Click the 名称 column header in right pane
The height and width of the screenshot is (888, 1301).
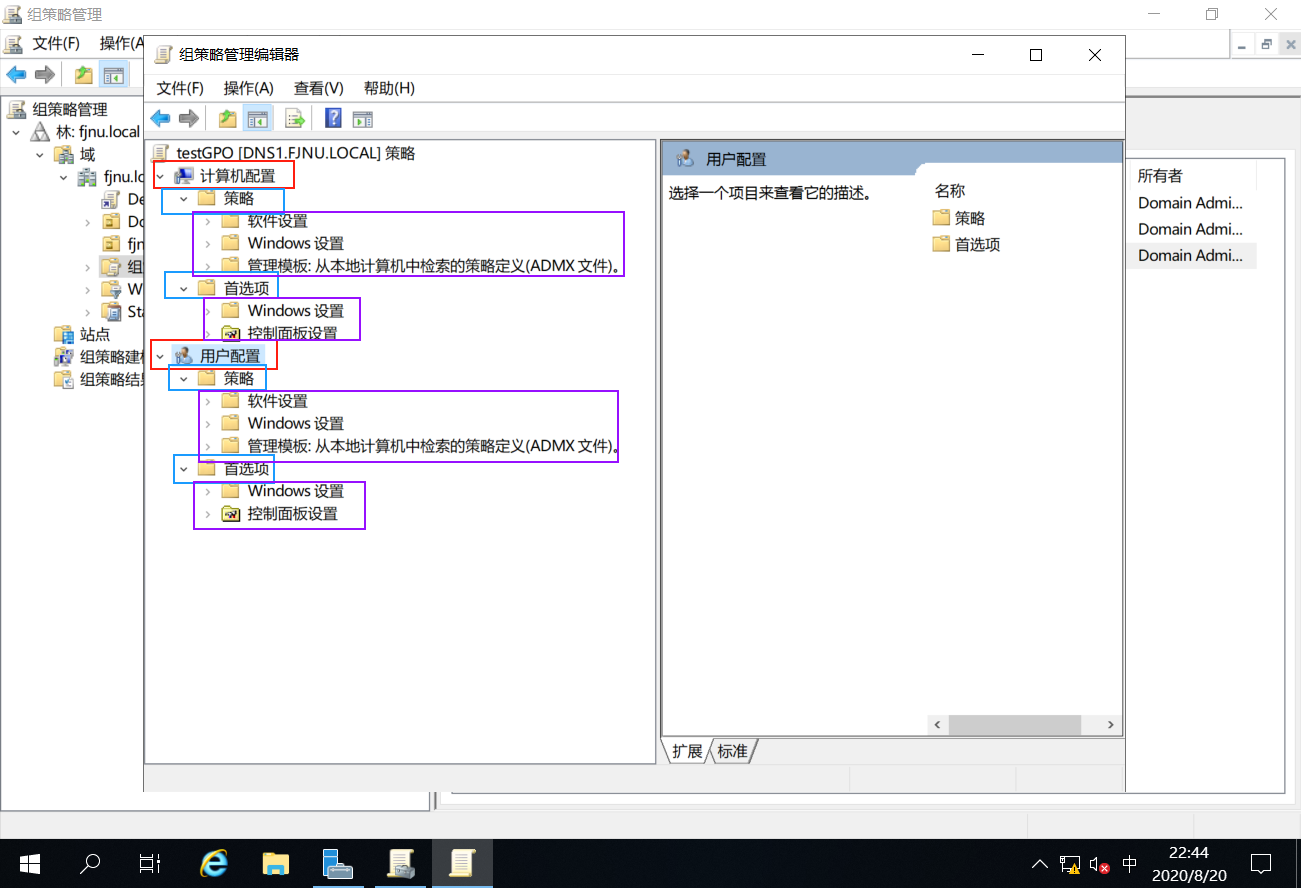coord(950,191)
